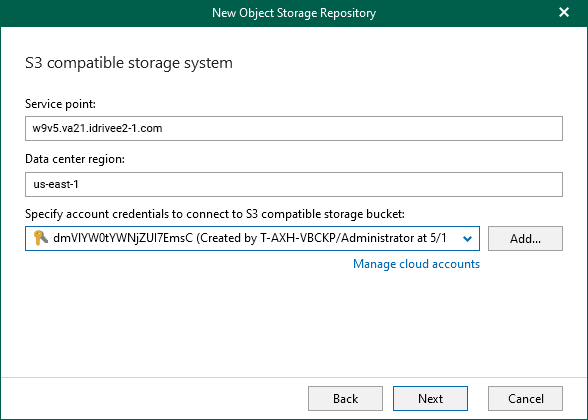This screenshot has height=420, width=588.
Task: Click the 'New Object Storage Repository' title
Action: point(294,13)
